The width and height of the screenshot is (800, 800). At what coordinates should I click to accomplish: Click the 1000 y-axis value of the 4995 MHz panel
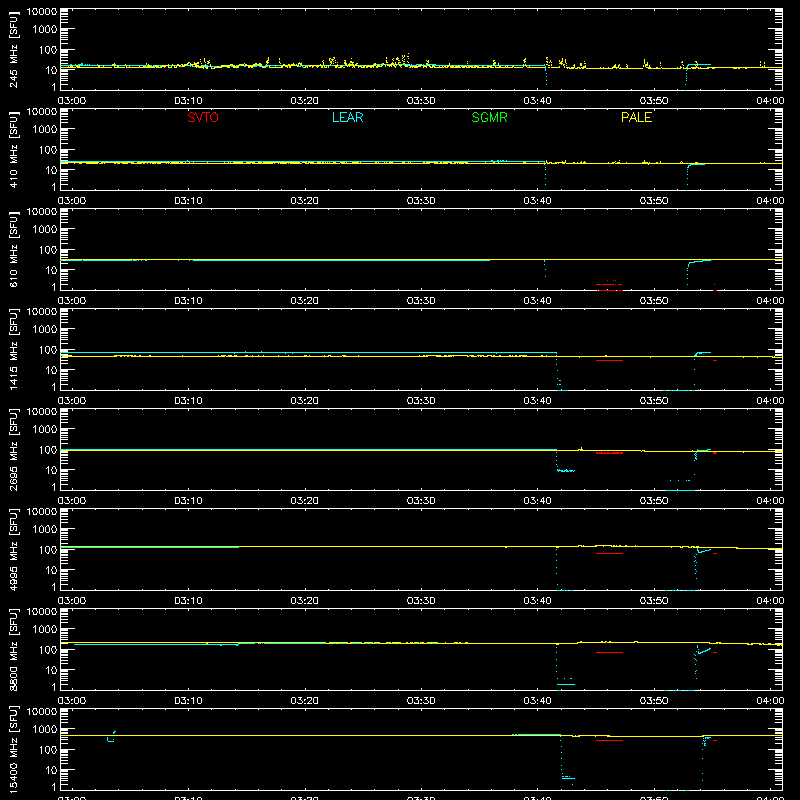(x=45, y=530)
